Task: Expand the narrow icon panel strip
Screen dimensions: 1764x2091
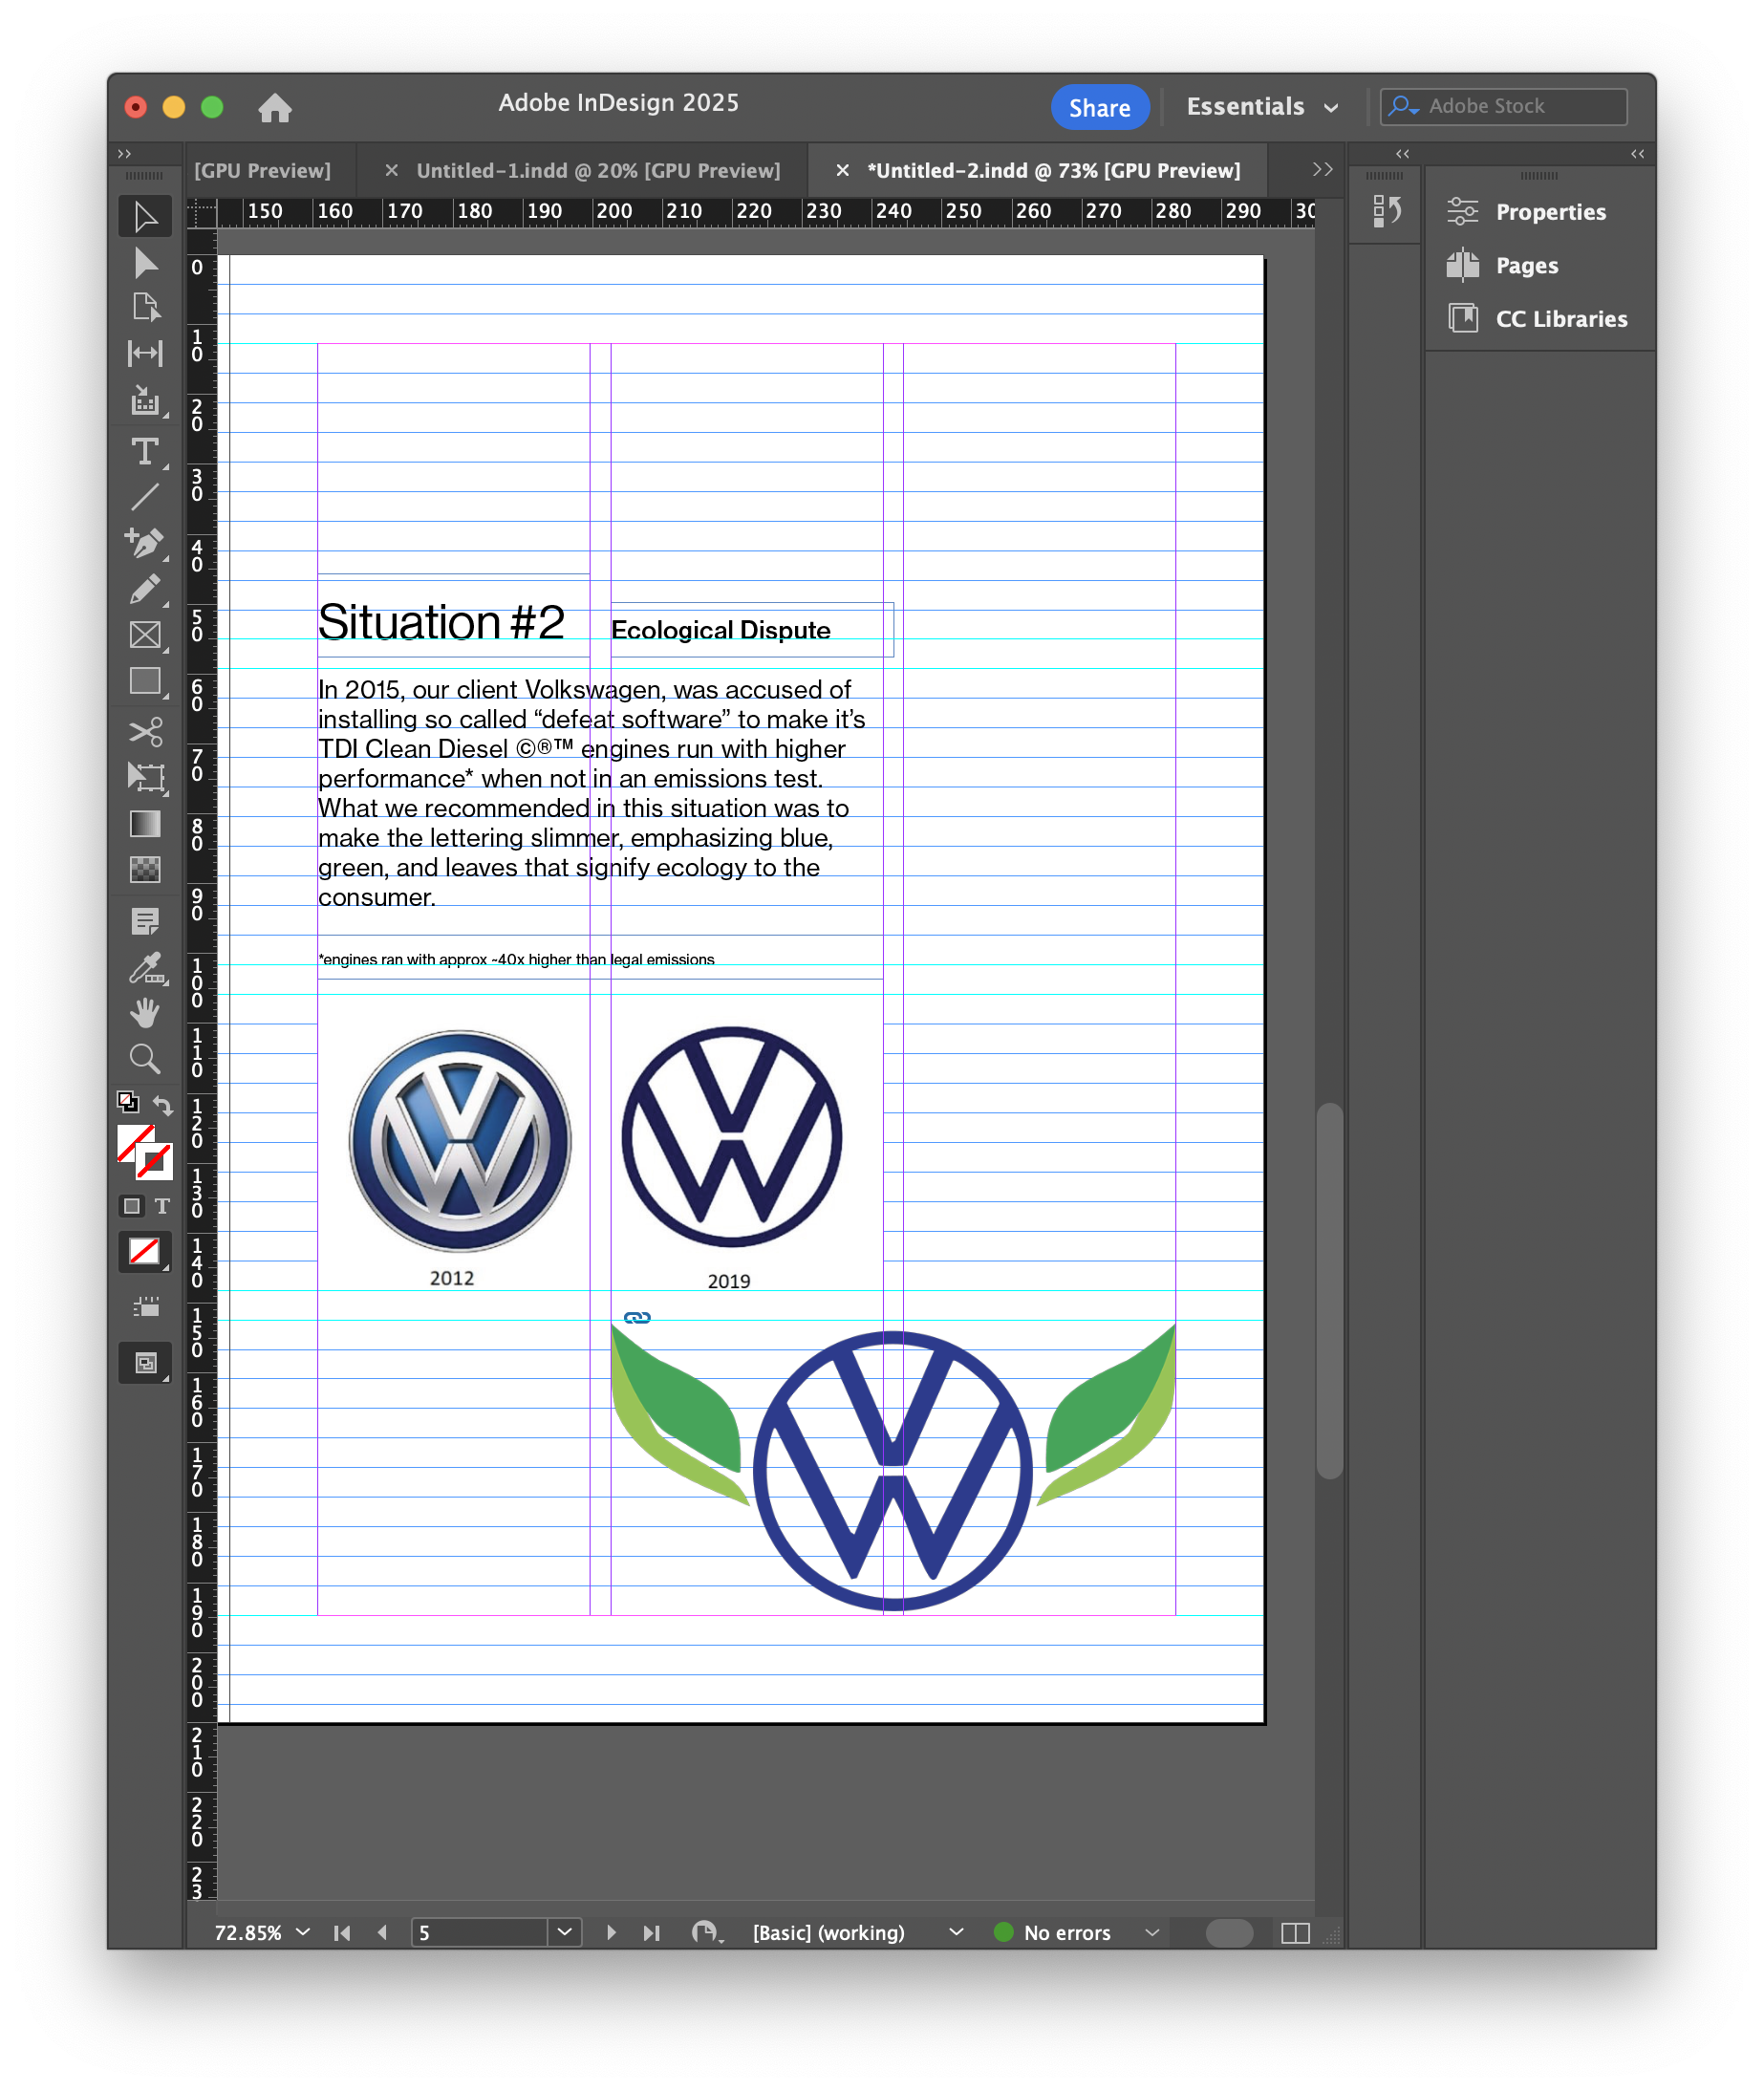Action: point(1403,154)
